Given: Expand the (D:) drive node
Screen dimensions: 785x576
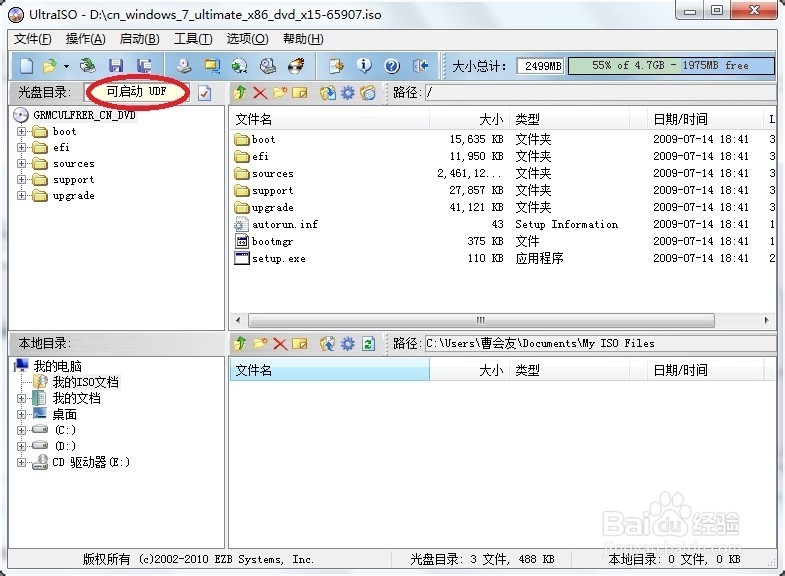Looking at the screenshot, I should (21, 446).
